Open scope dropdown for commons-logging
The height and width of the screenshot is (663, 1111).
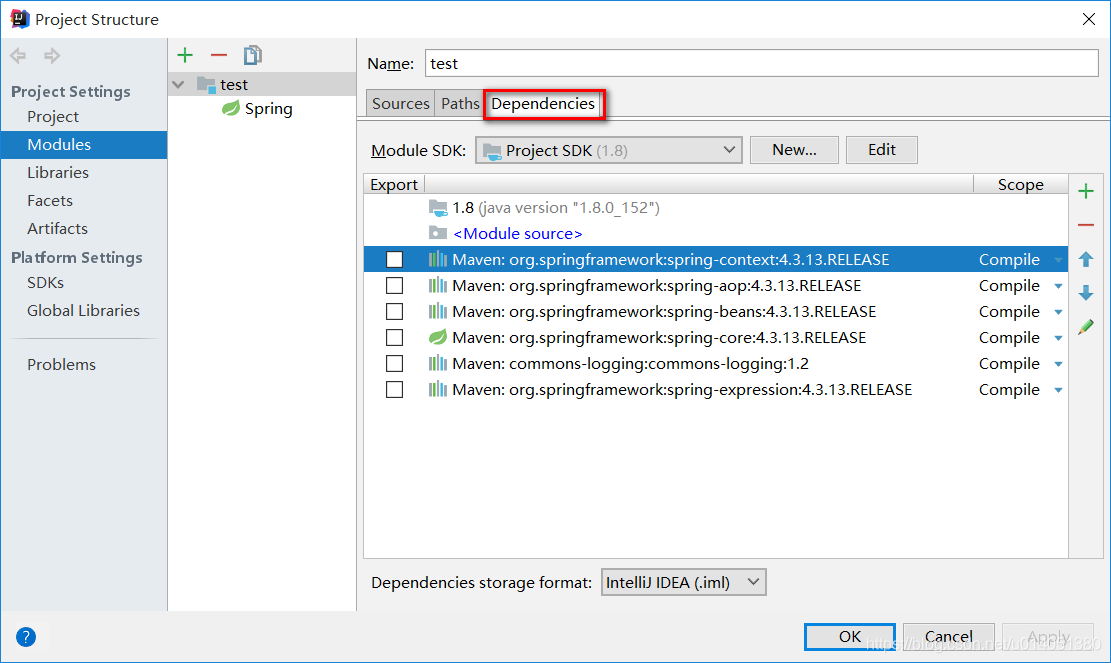point(1058,364)
